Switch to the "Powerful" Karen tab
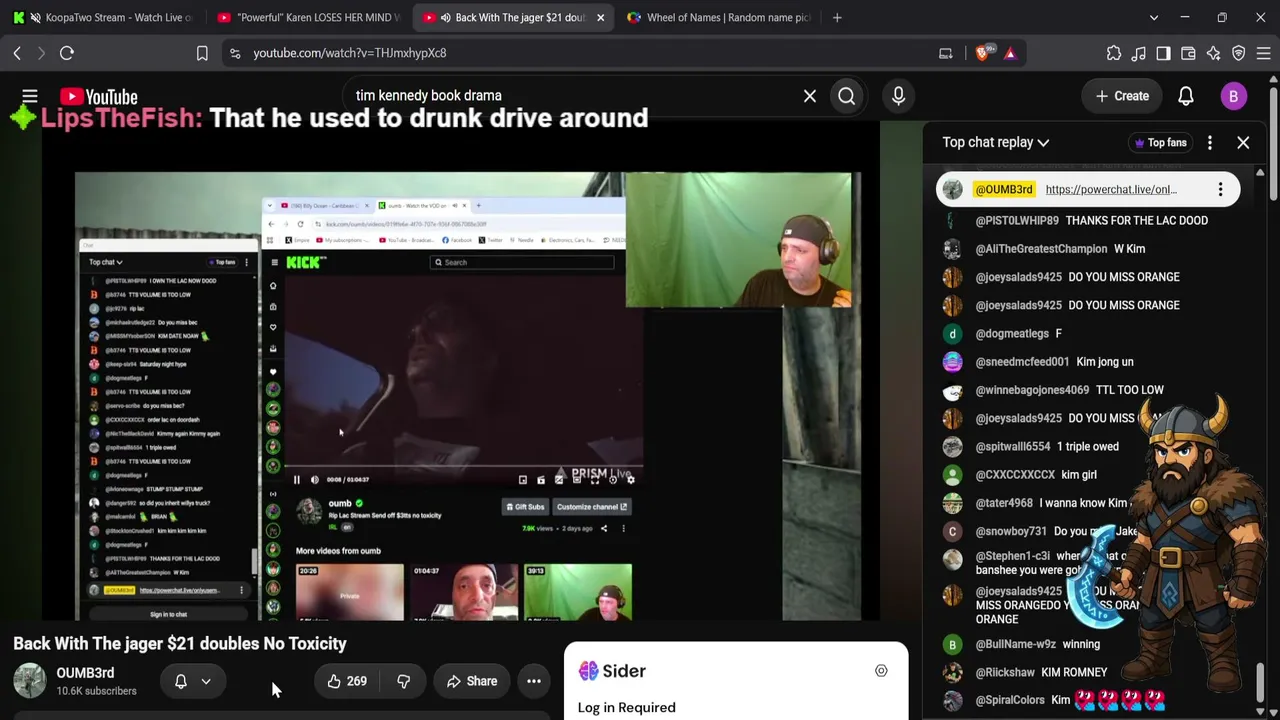This screenshot has width=1280, height=720. tap(308, 17)
